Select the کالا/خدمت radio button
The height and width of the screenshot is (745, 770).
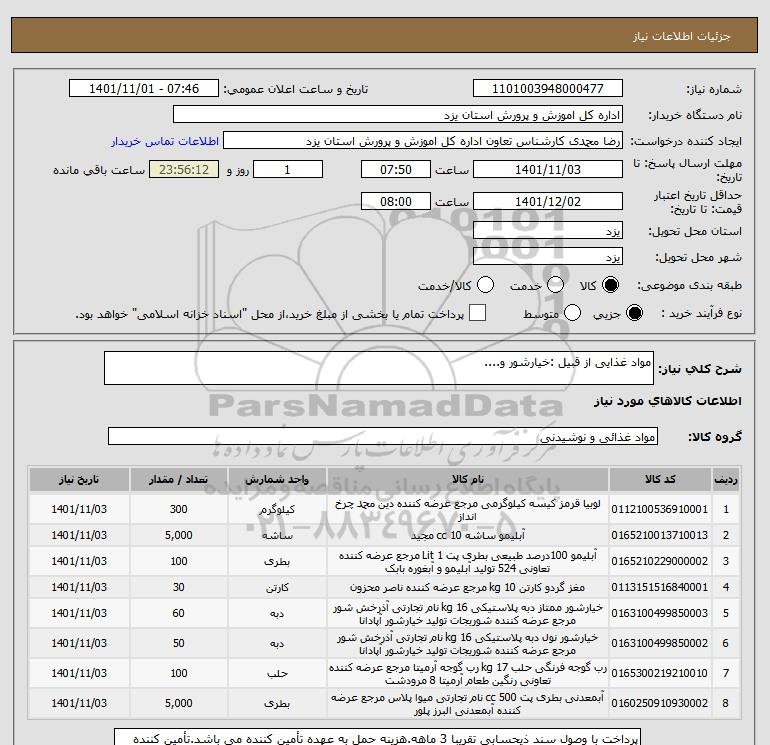485,285
